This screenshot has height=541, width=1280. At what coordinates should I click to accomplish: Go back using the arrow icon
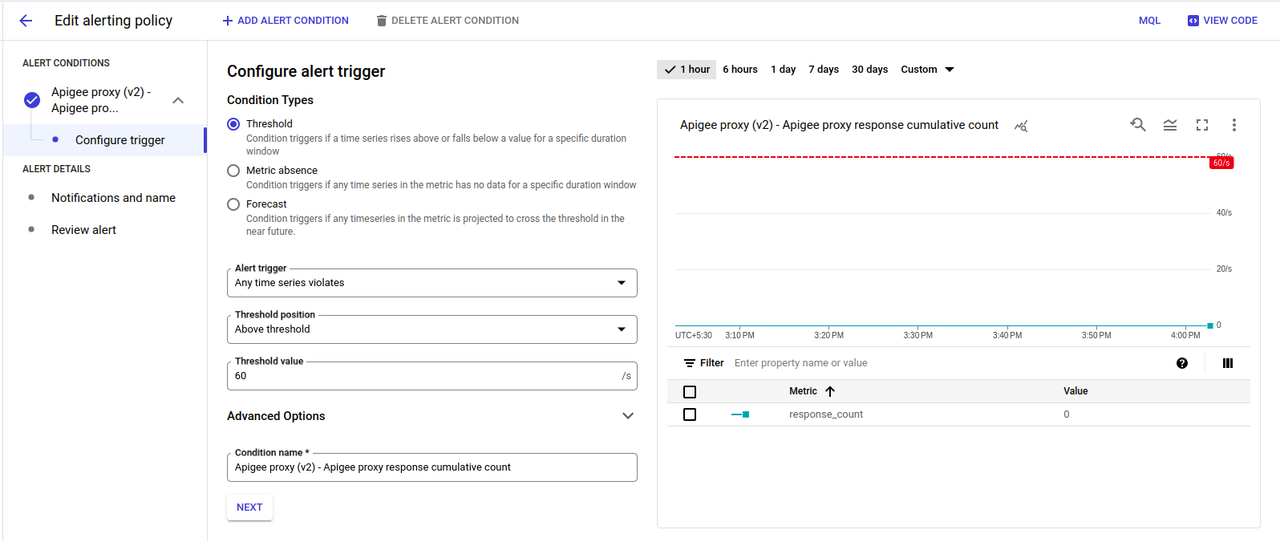pos(26,20)
